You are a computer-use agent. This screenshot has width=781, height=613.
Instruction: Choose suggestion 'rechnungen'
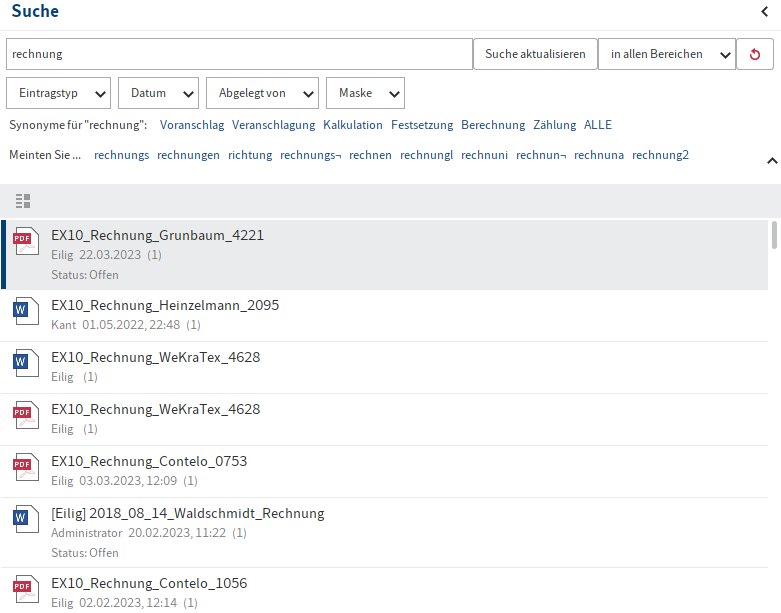(x=188, y=155)
